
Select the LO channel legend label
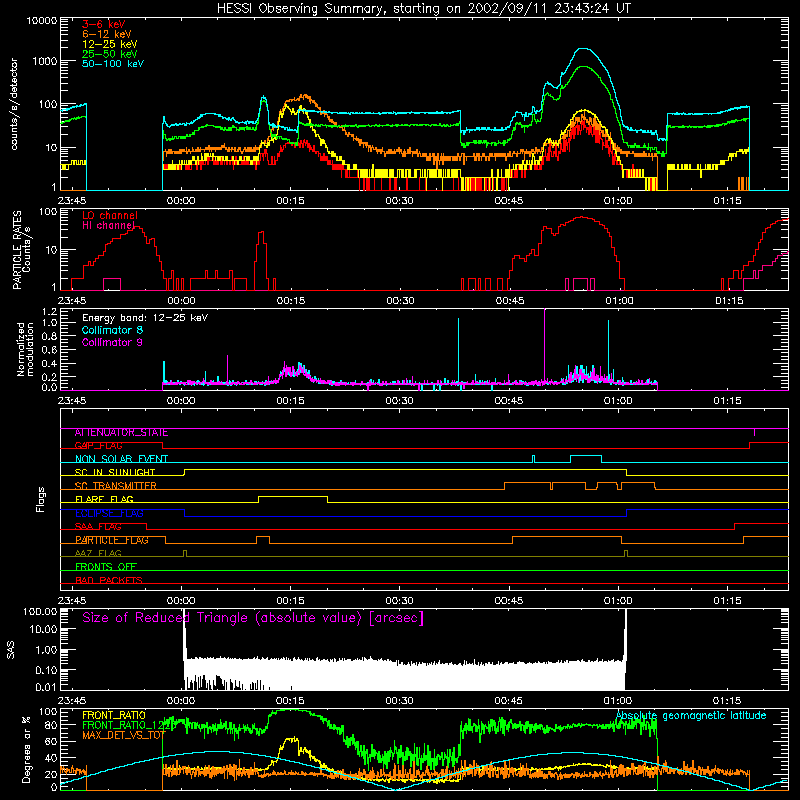point(110,215)
